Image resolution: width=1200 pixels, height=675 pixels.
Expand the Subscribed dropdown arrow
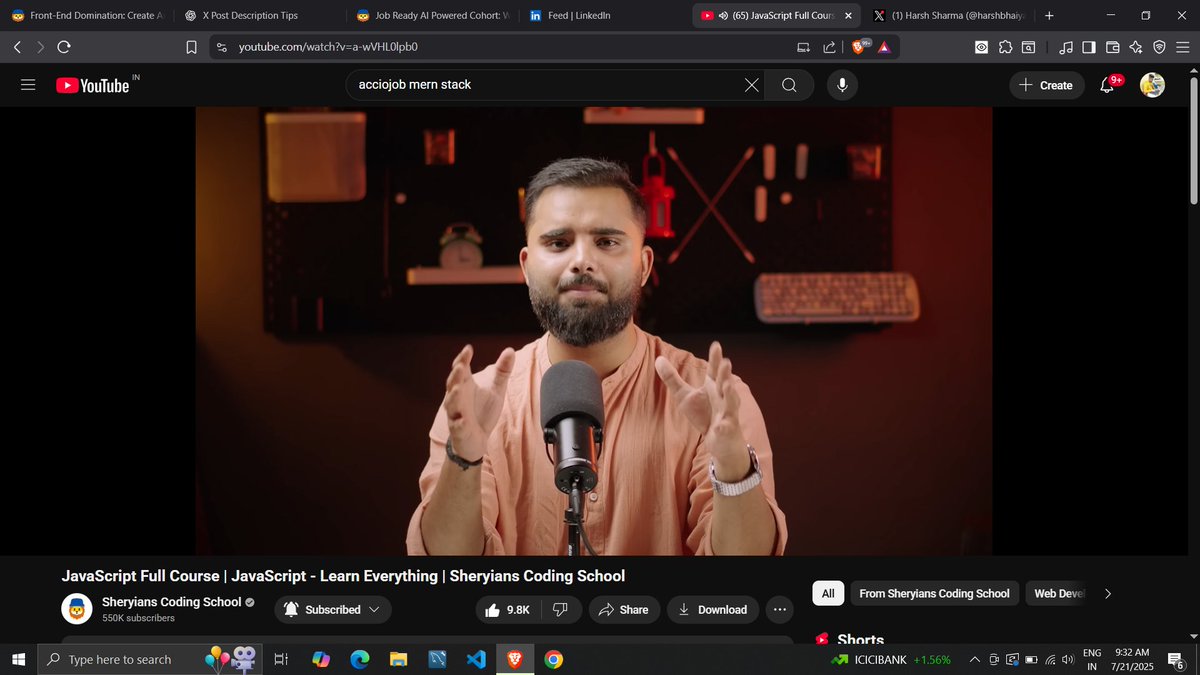[x=374, y=609]
